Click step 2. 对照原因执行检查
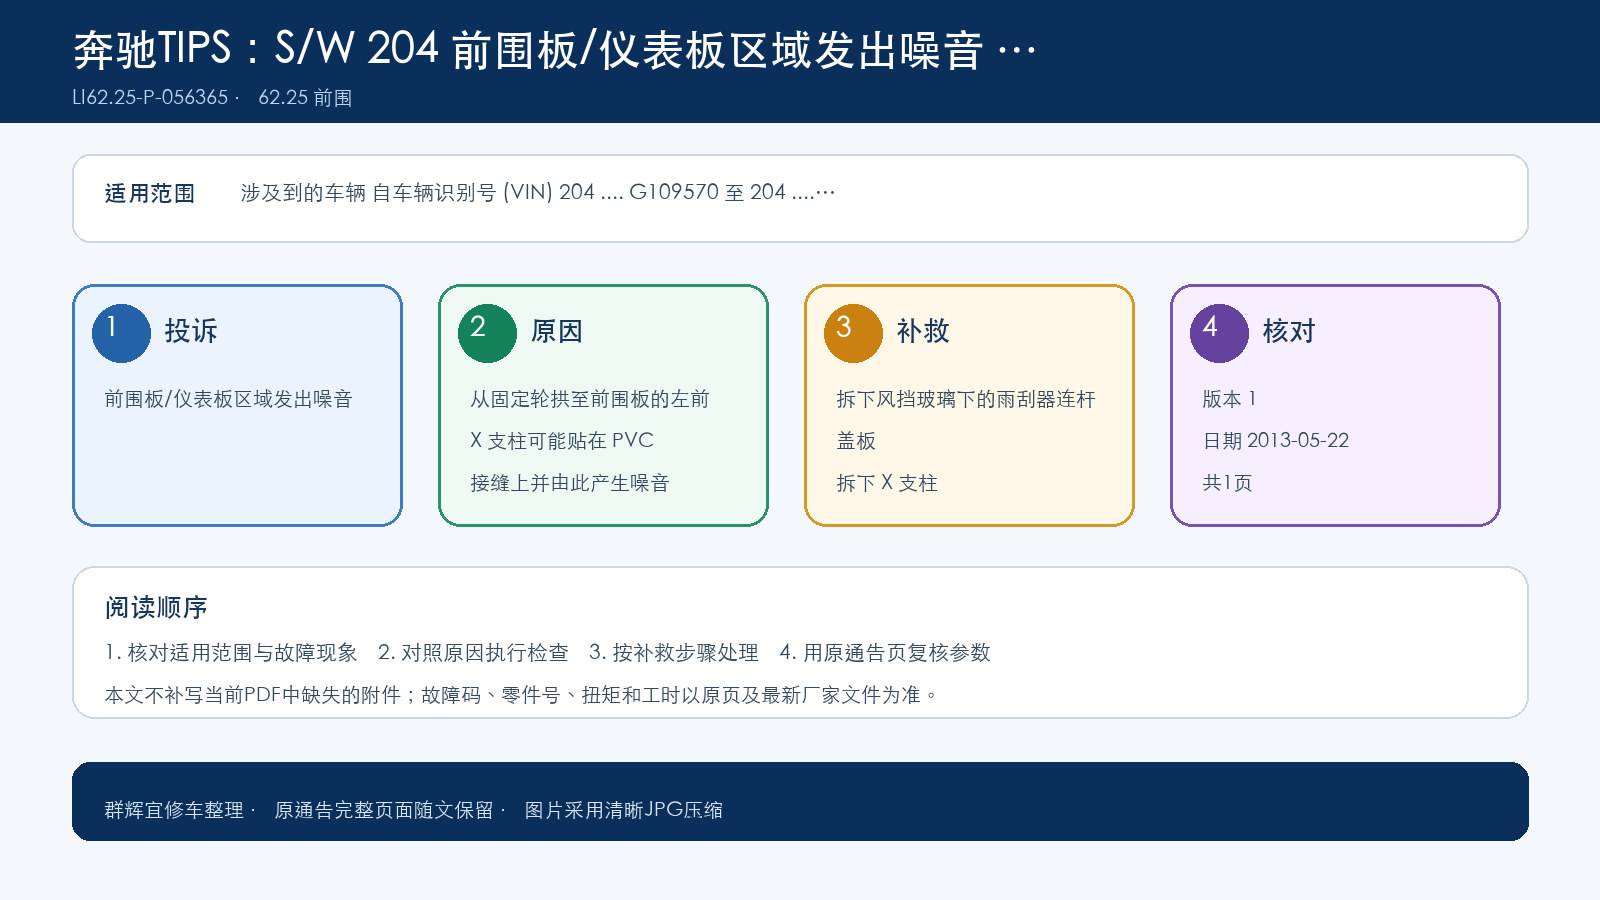Screen dimensions: 1600x900 point(473,653)
